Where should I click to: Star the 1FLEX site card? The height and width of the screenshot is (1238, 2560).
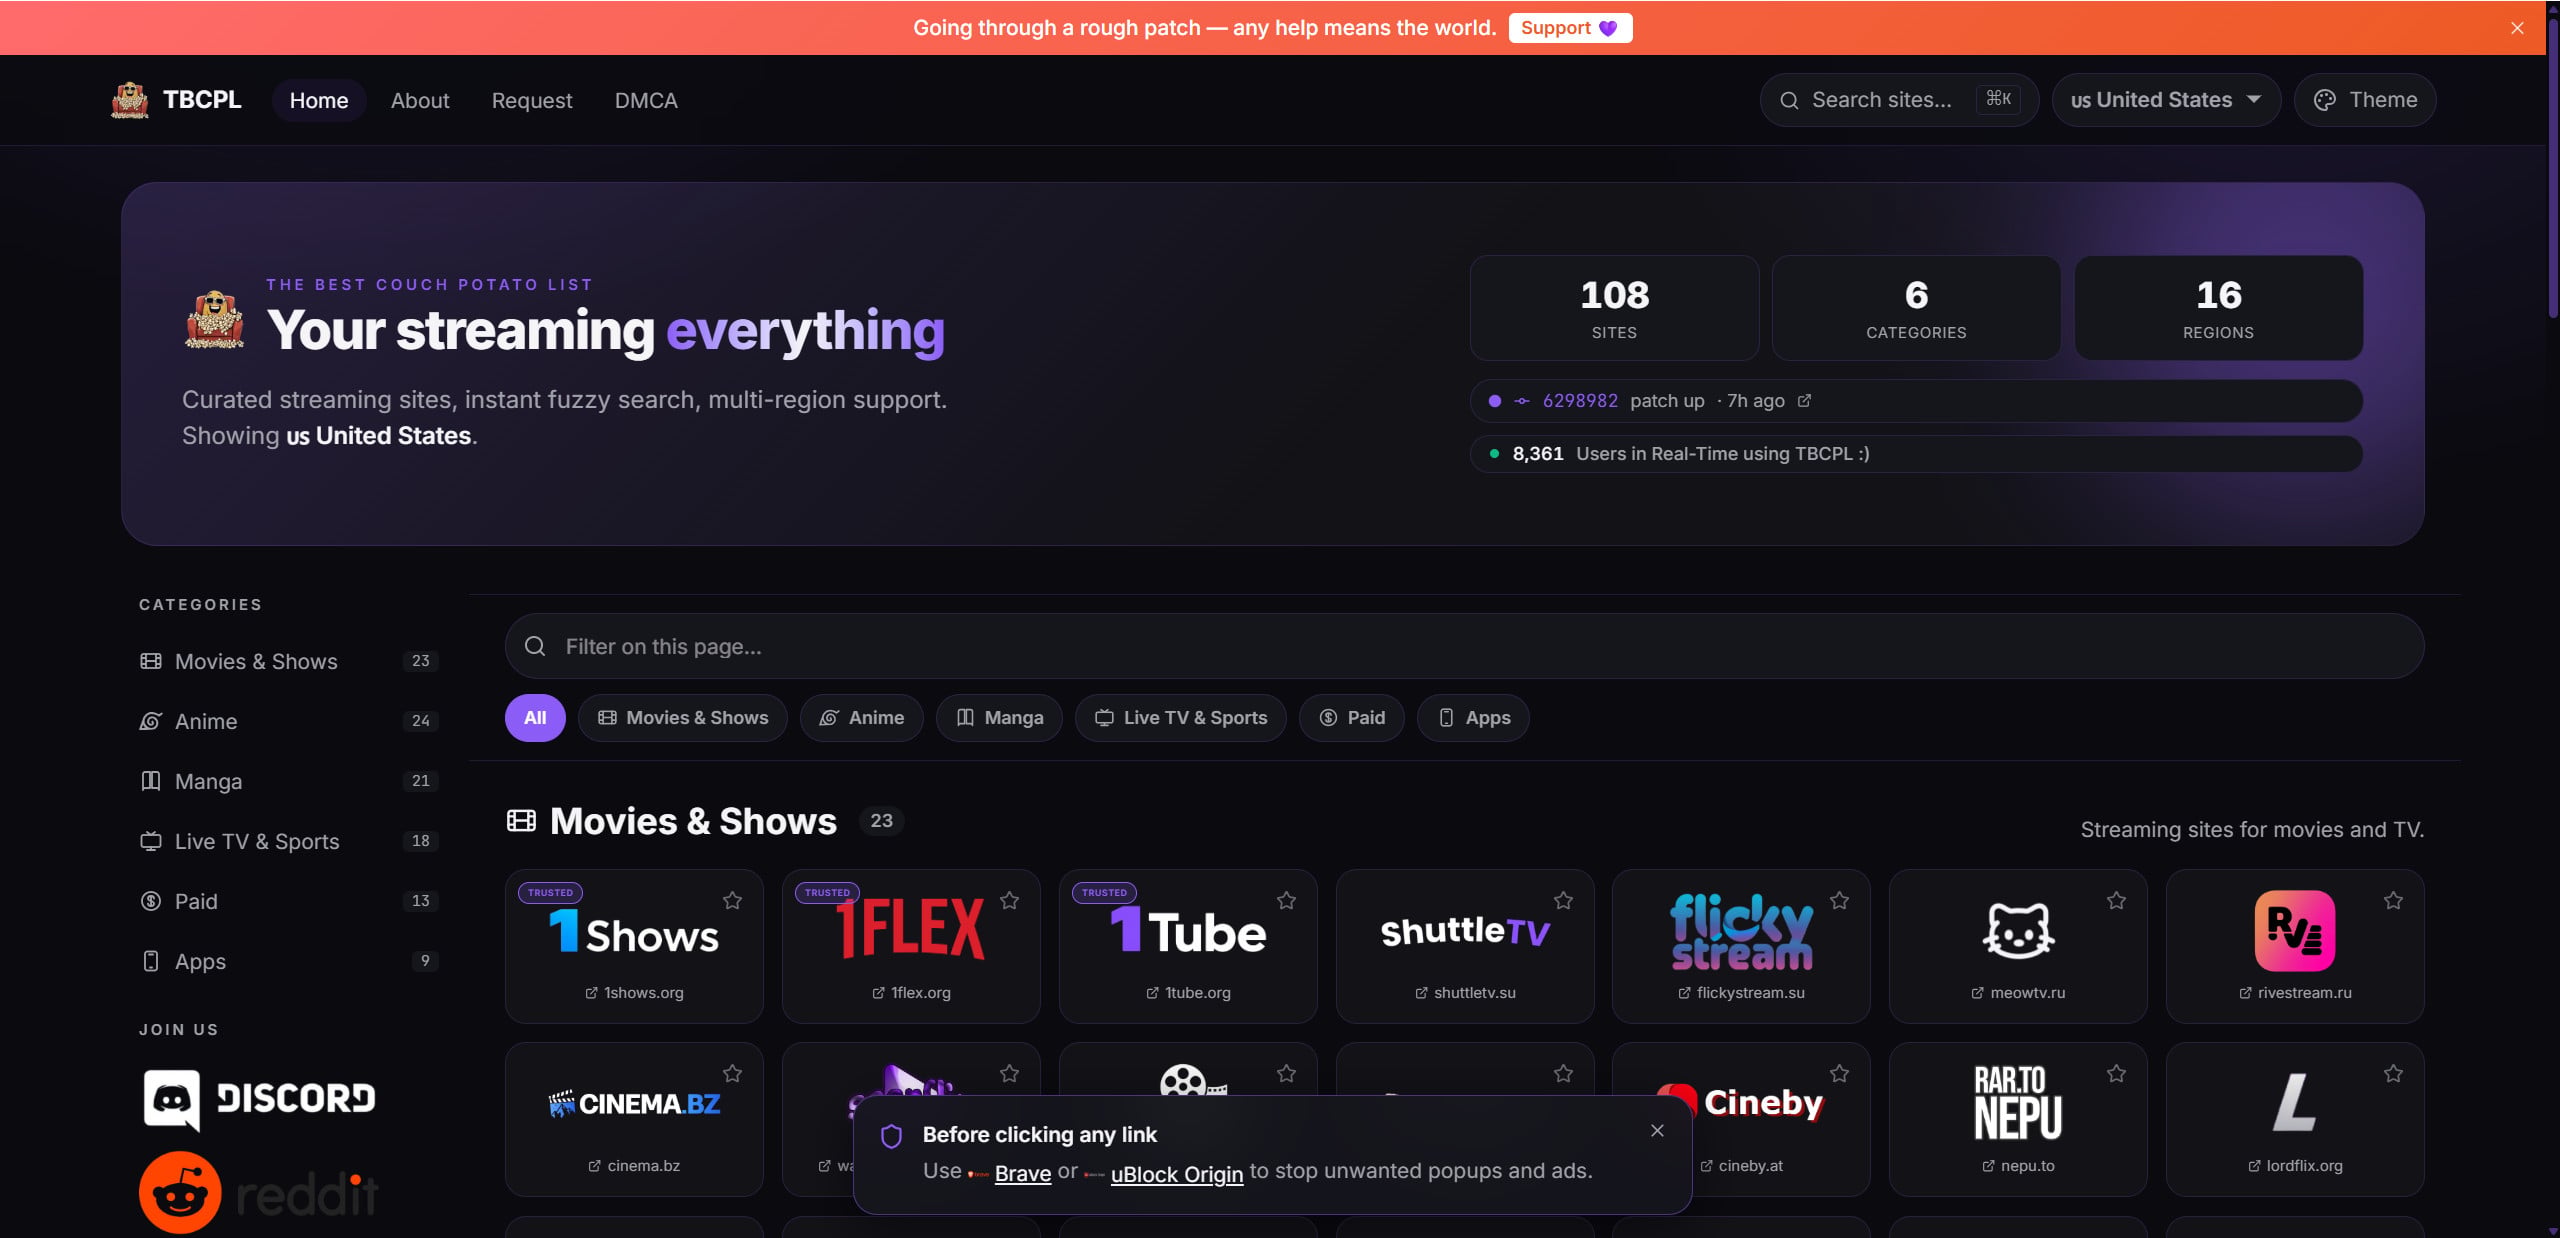pyautogui.click(x=1009, y=900)
